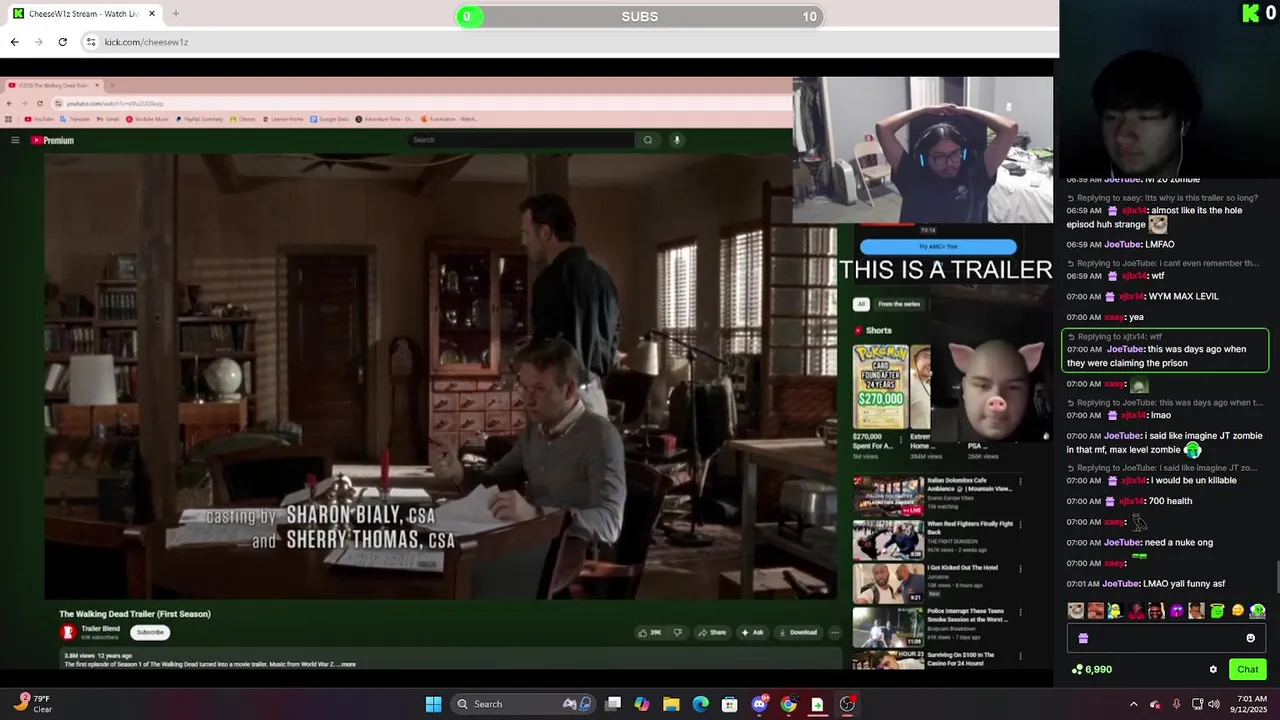
Task: Click the purple heart-eyes emote
Action: [x=1177, y=611]
